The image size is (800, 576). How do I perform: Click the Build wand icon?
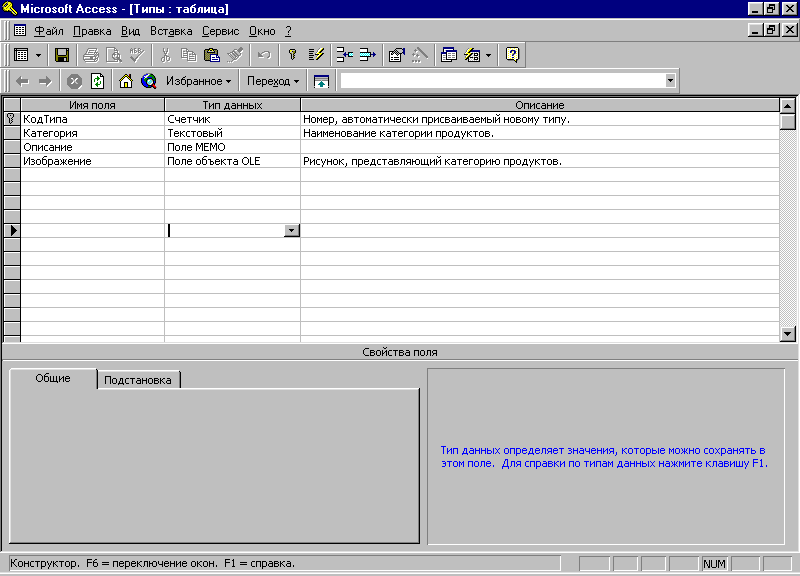419,55
